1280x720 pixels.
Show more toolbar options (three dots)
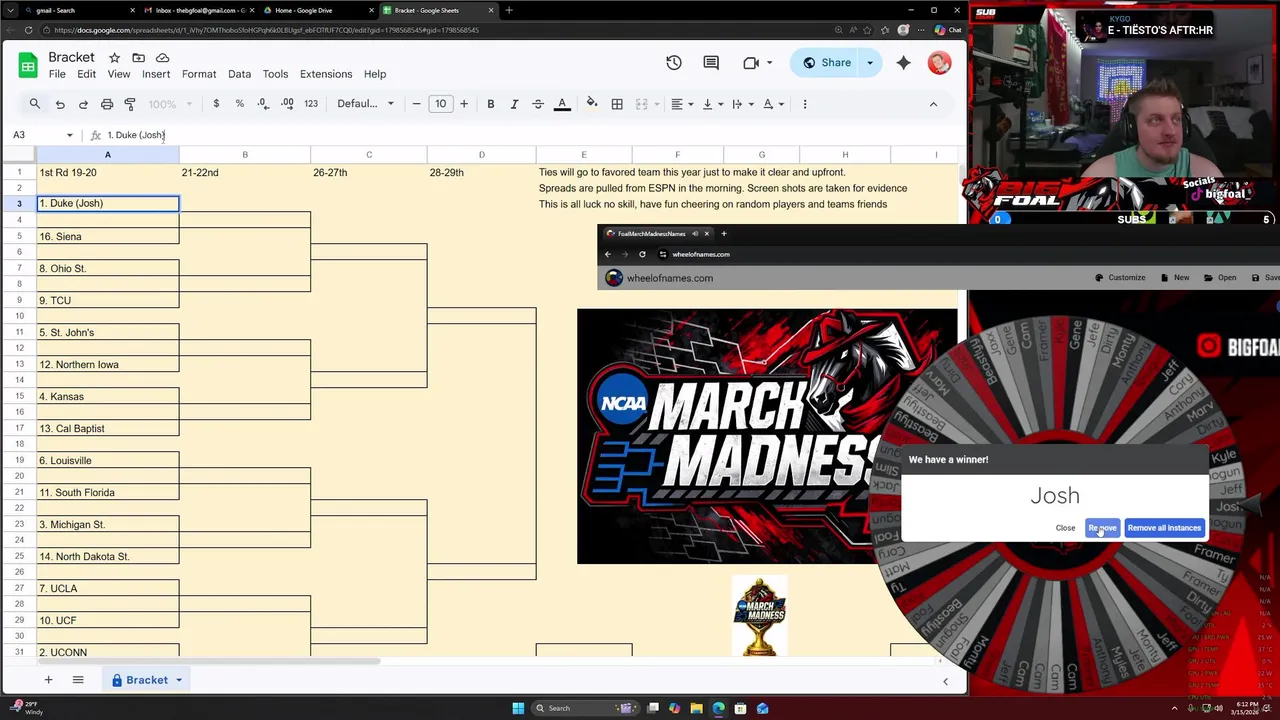point(805,104)
